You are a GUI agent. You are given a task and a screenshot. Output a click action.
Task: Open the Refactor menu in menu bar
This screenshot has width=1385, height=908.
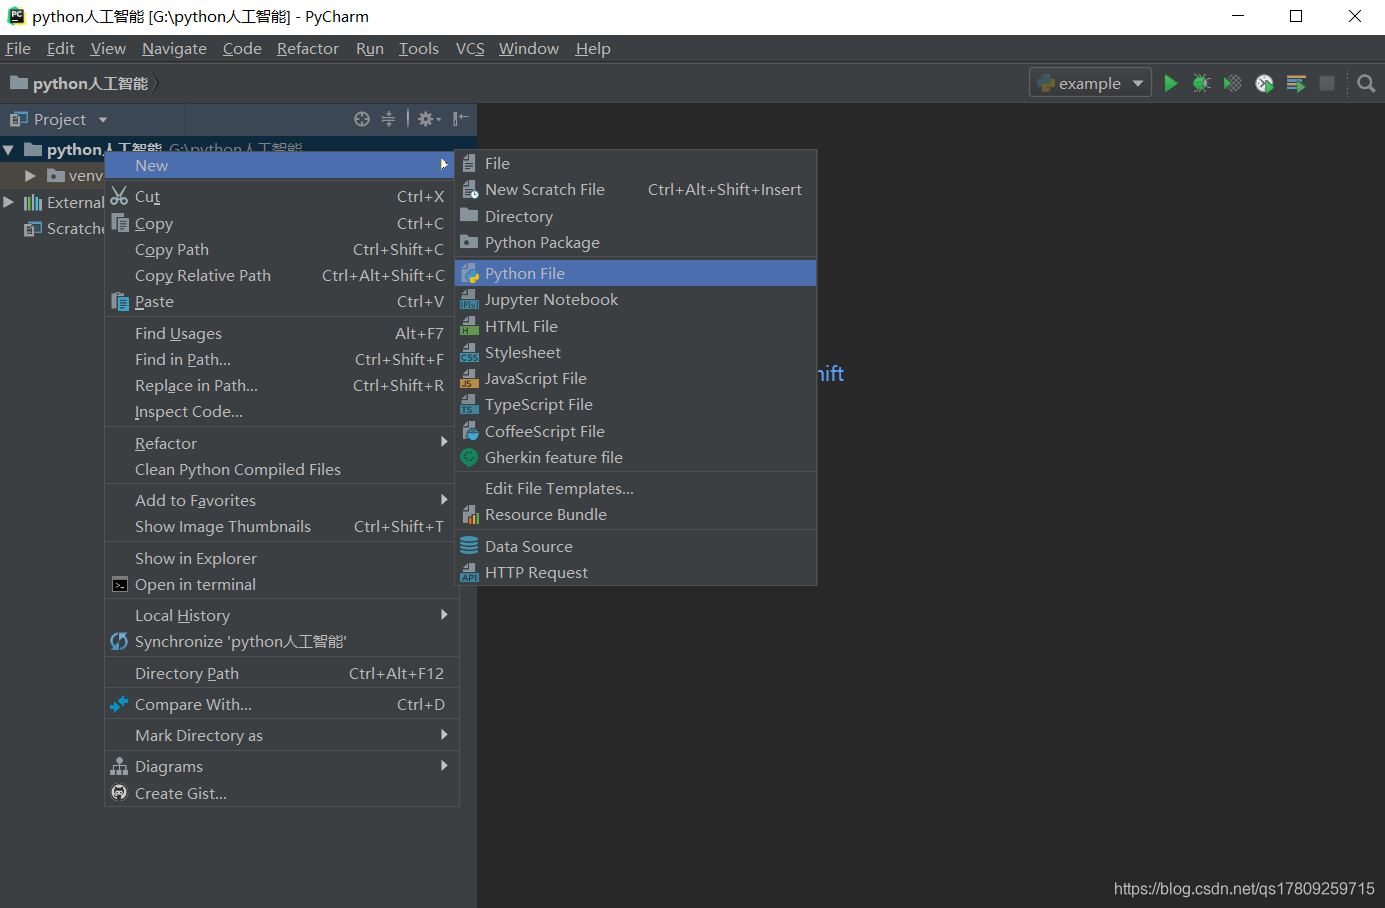pos(308,48)
